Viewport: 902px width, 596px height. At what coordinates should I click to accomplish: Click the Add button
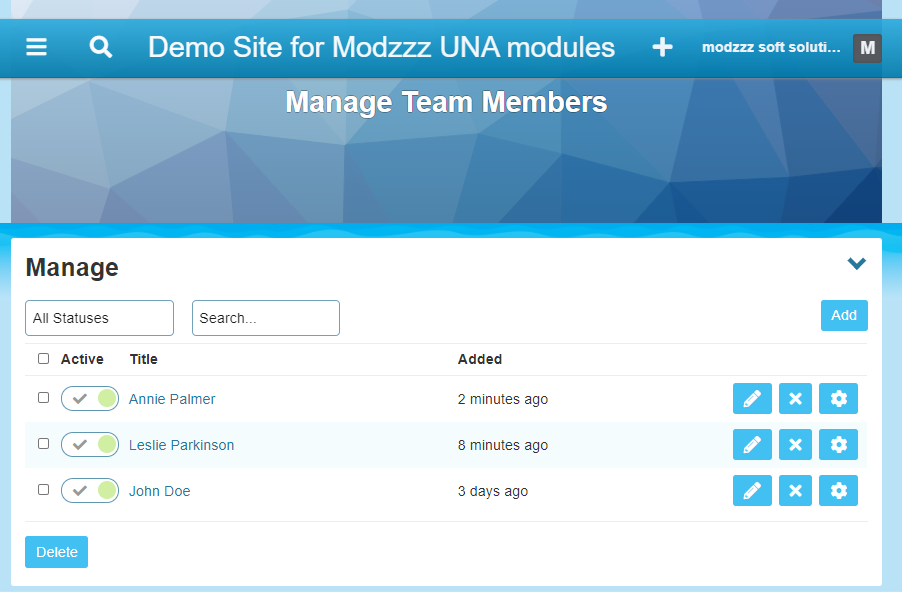point(844,315)
